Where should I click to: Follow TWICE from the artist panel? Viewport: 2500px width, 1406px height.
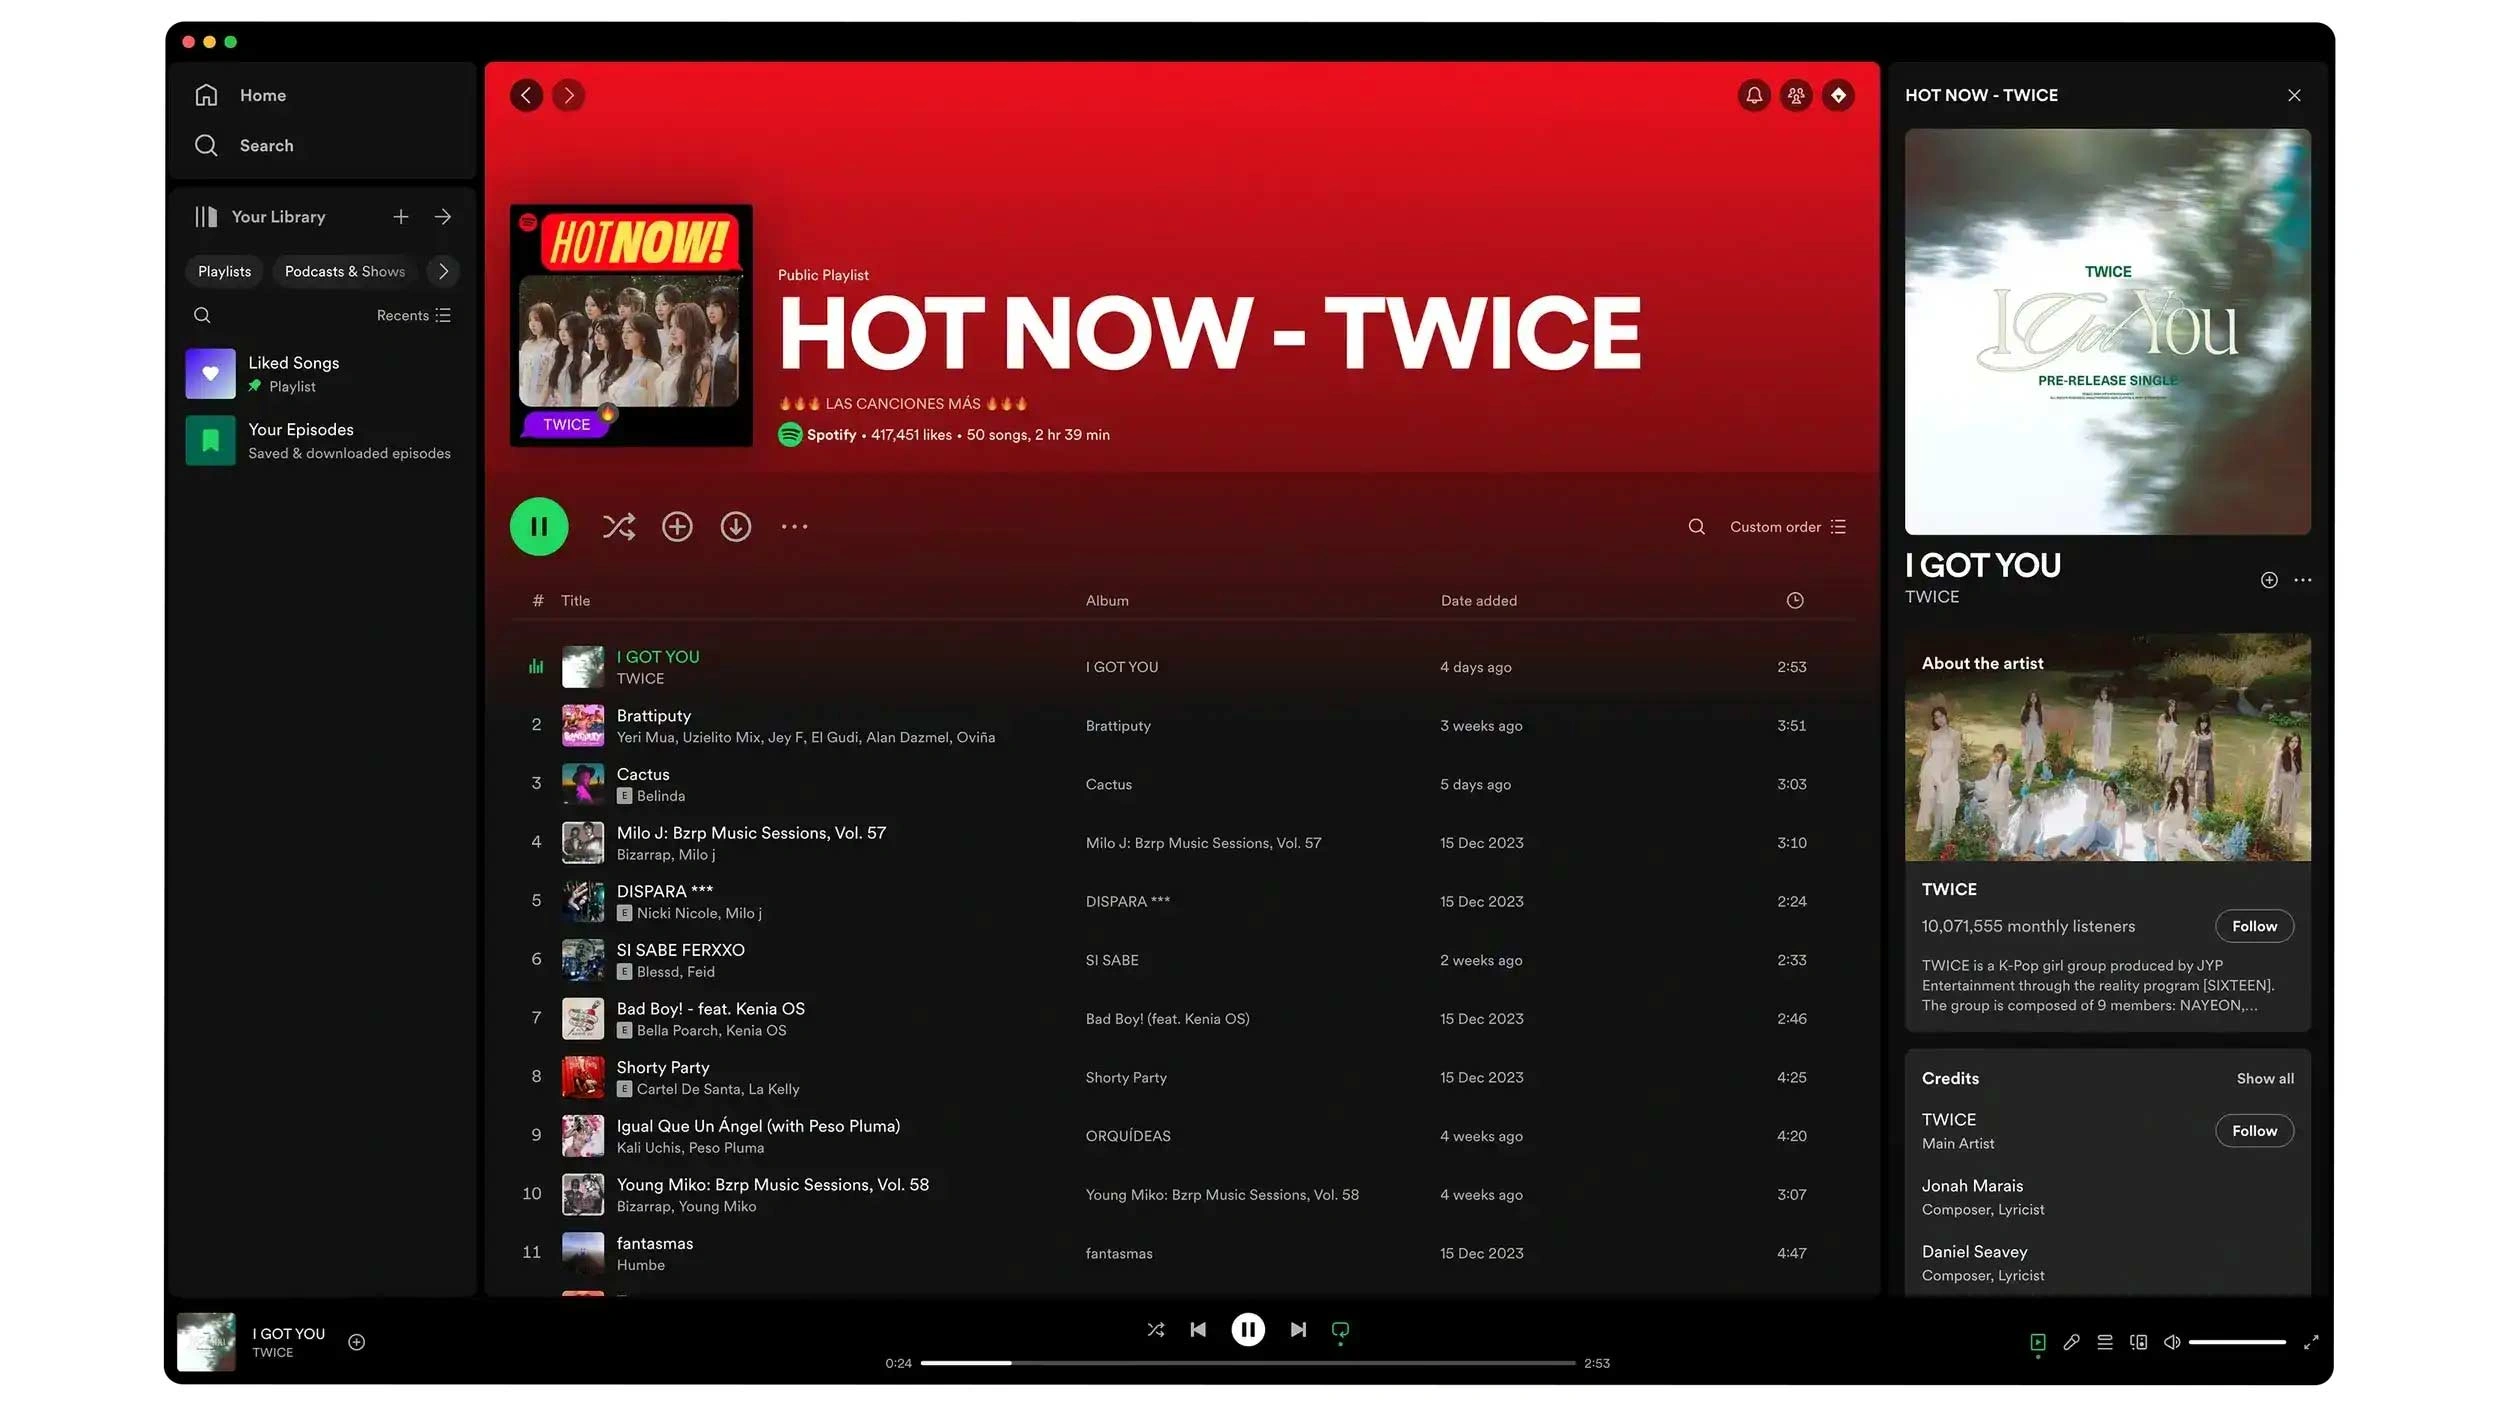pos(2254,926)
